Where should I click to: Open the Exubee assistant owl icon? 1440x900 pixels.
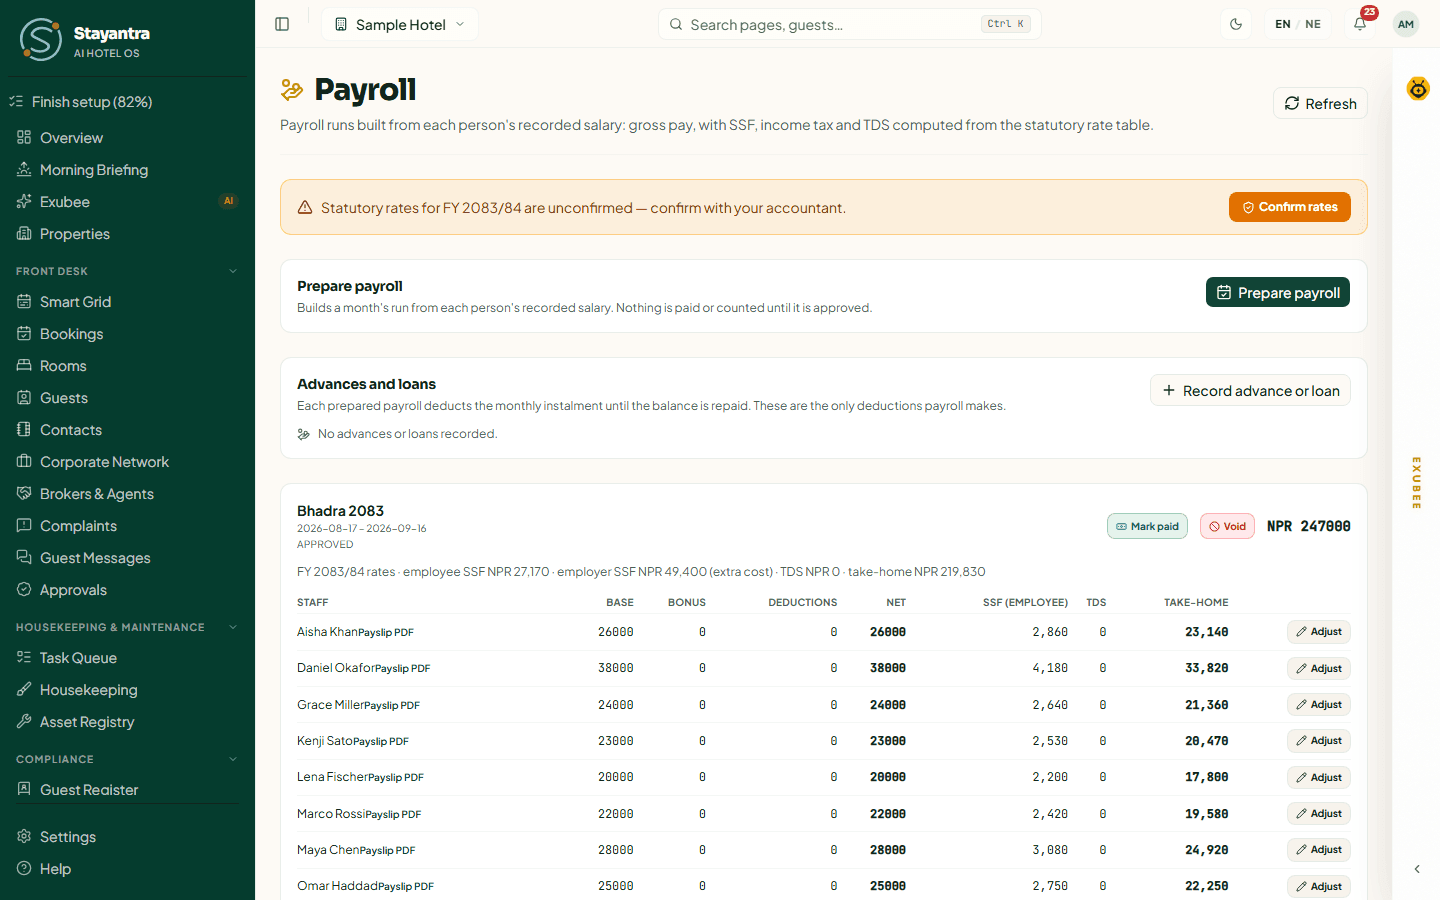click(x=1418, y=89)
